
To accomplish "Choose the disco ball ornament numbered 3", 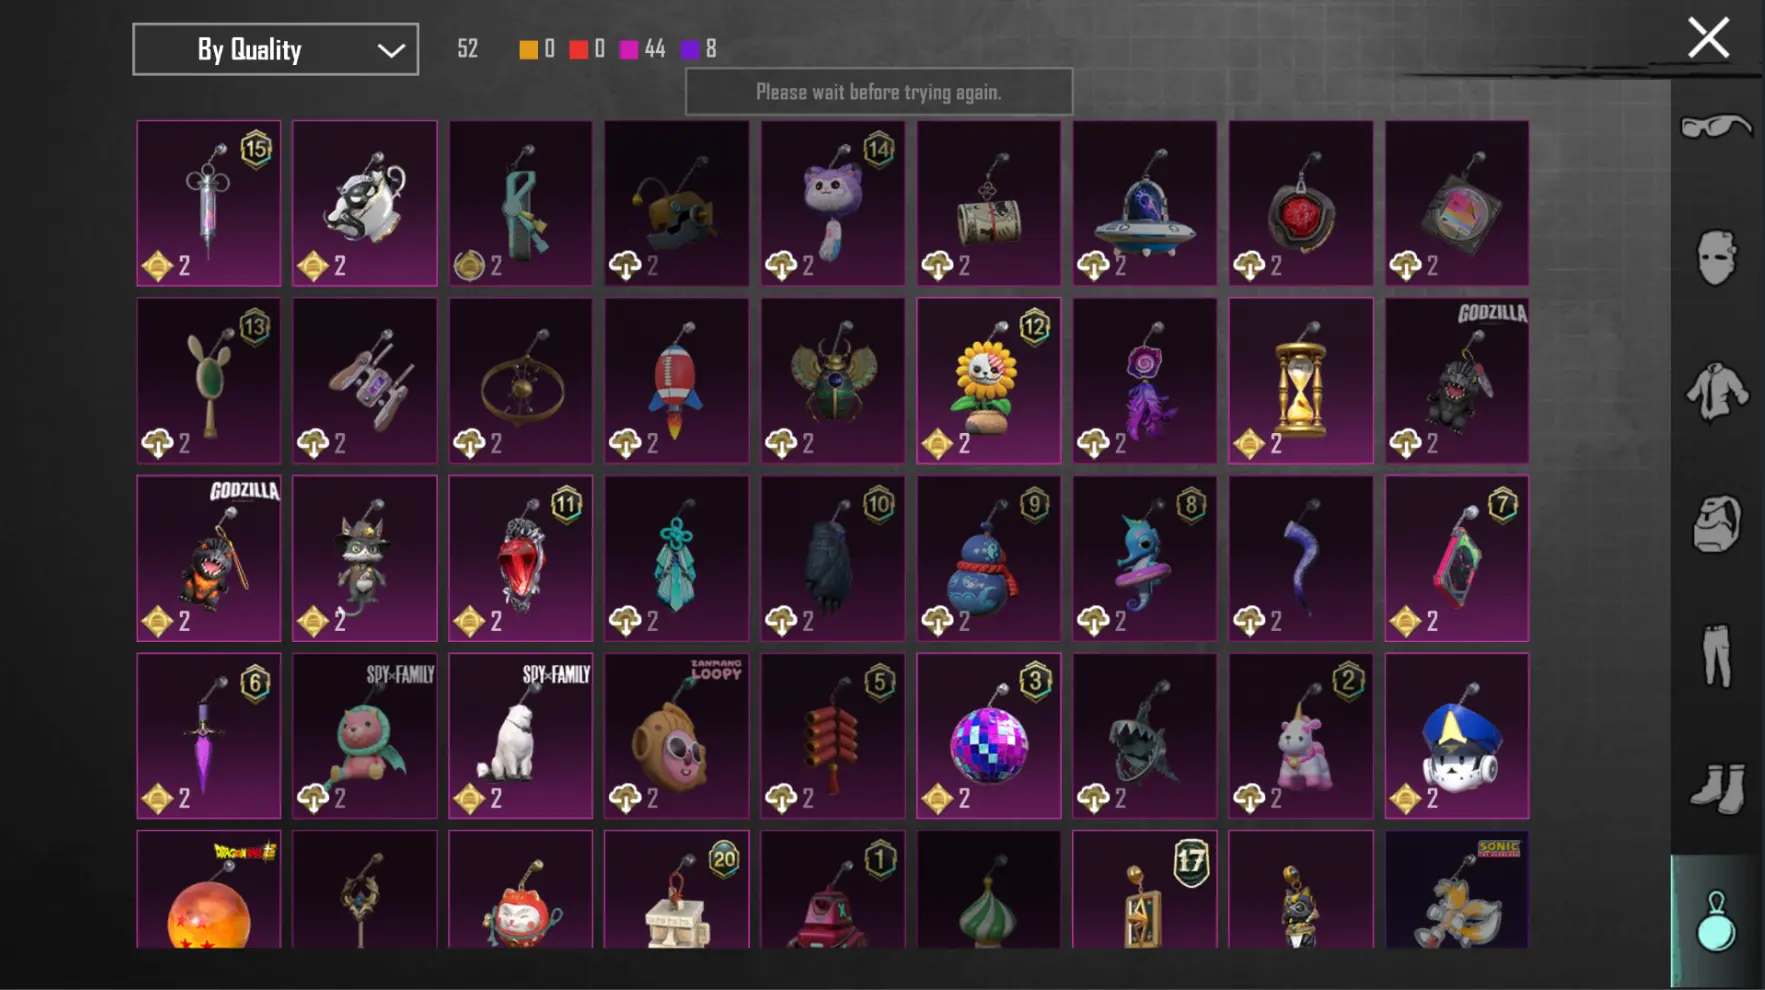I will (988, 736).
